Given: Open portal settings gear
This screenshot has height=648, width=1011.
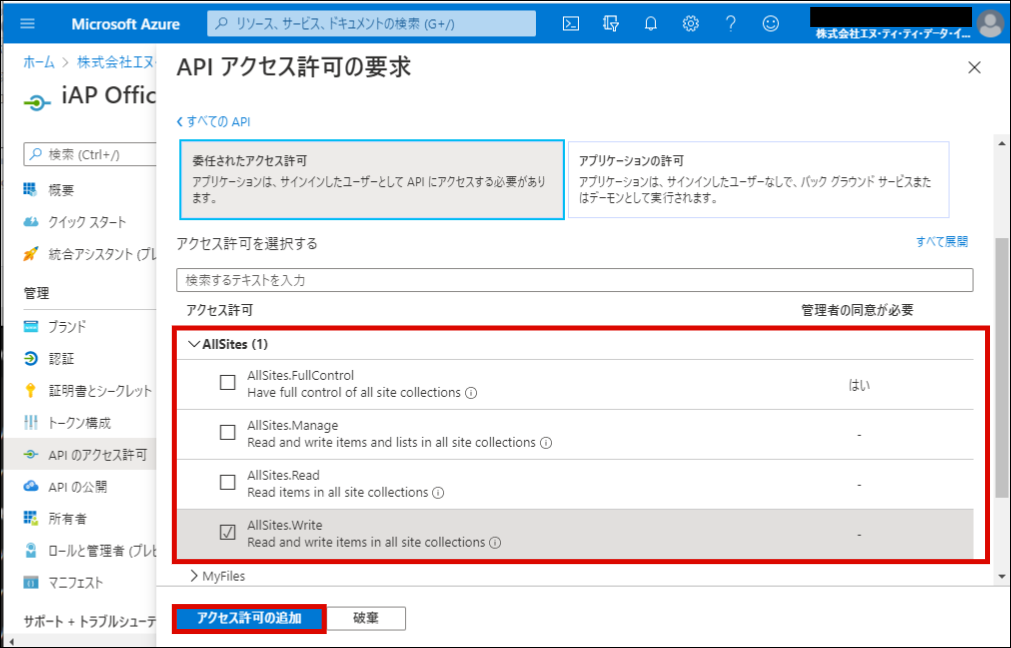Looking at the screenshot, I should [691, 24].
